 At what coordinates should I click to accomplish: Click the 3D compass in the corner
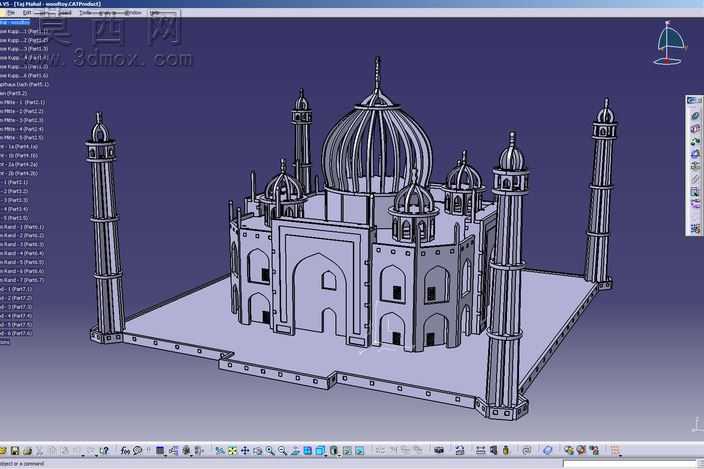pyautogui.click(x=670, y=44)
